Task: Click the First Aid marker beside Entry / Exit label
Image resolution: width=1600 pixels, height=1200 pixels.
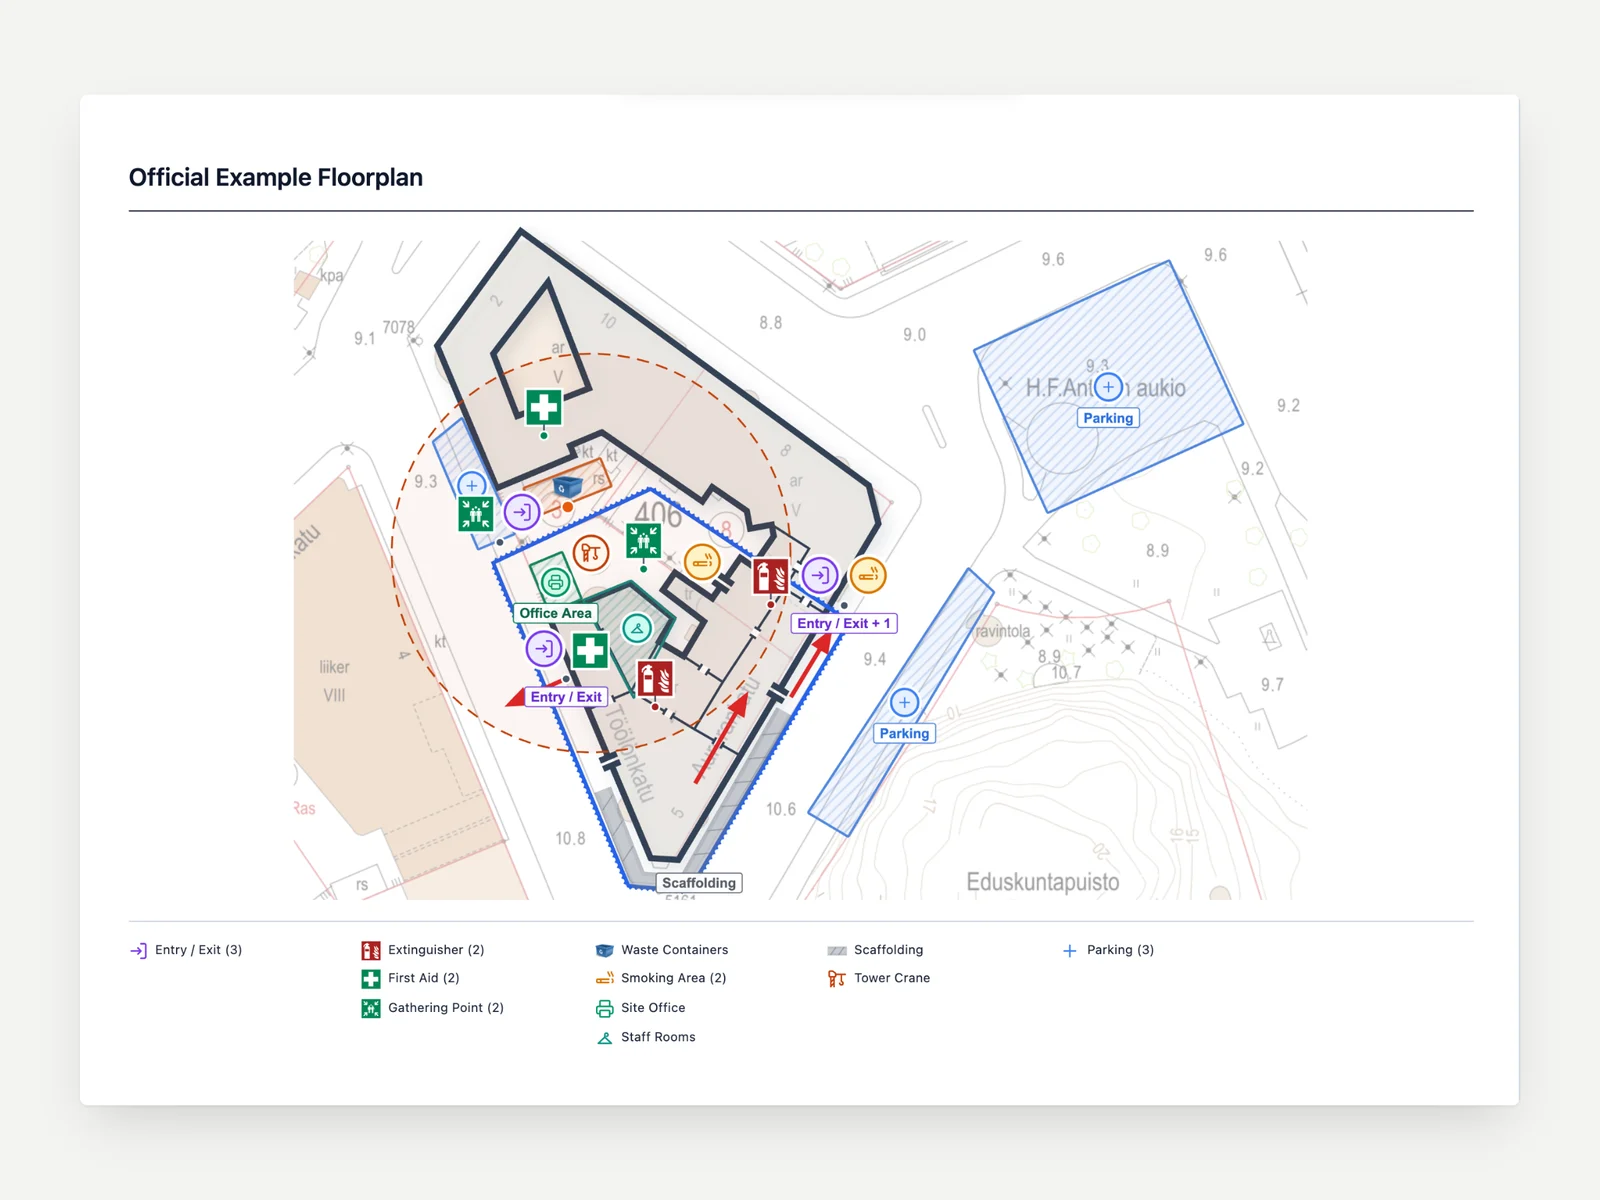Action: point(590,650)
